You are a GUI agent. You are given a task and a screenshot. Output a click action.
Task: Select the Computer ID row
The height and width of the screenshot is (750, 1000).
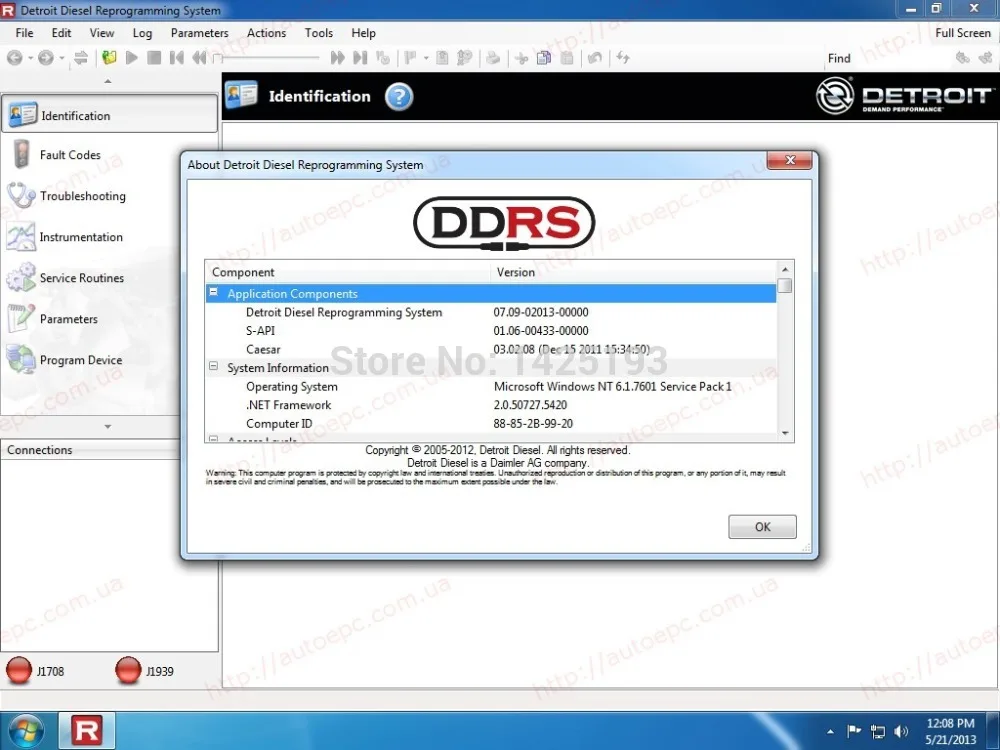(491, 423)
